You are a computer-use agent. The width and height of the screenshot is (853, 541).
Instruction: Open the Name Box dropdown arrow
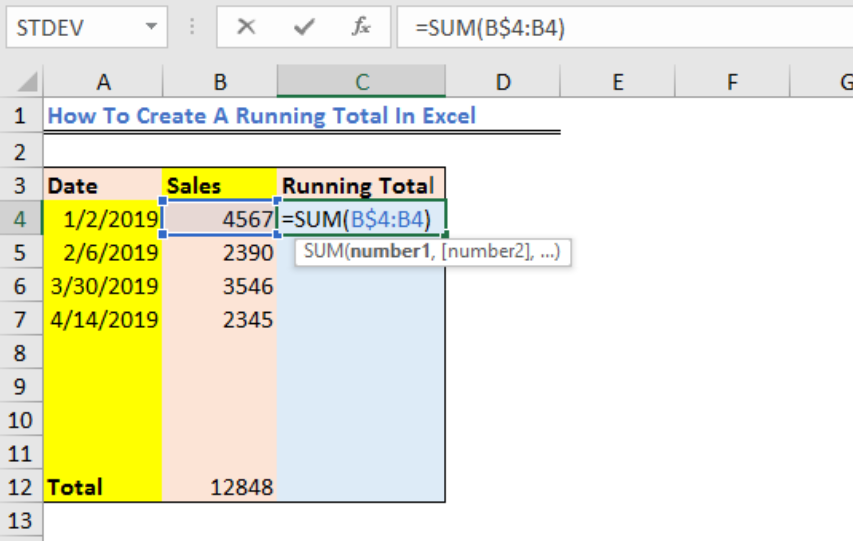coord(151,26)
